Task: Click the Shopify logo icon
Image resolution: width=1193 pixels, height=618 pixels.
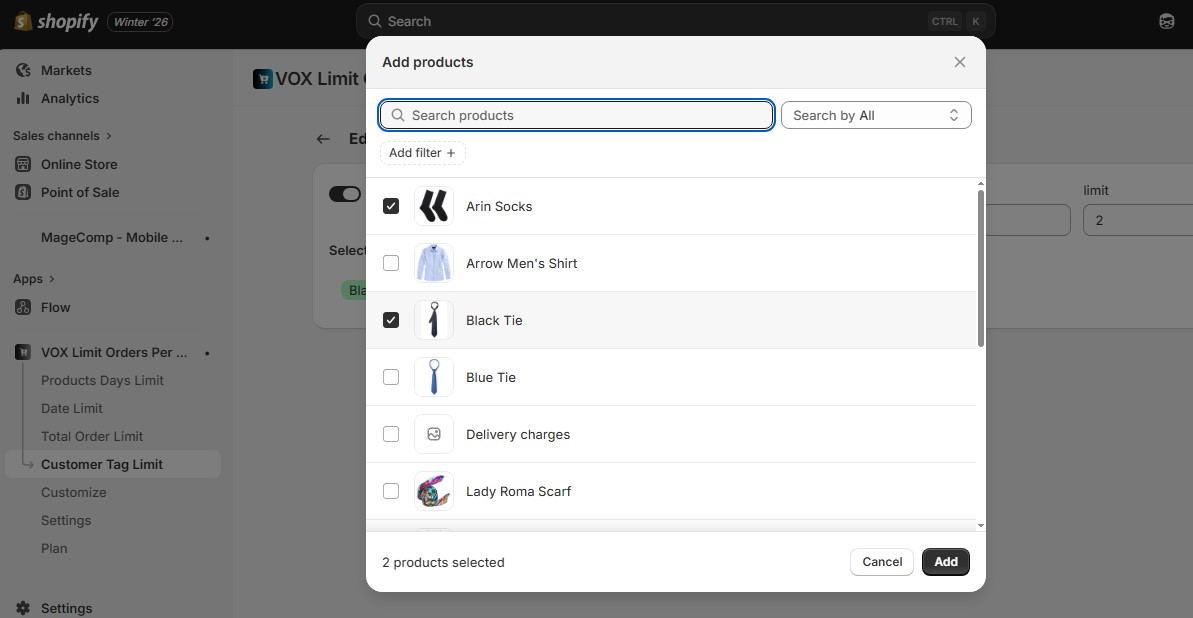Action: tap(23, 21)
